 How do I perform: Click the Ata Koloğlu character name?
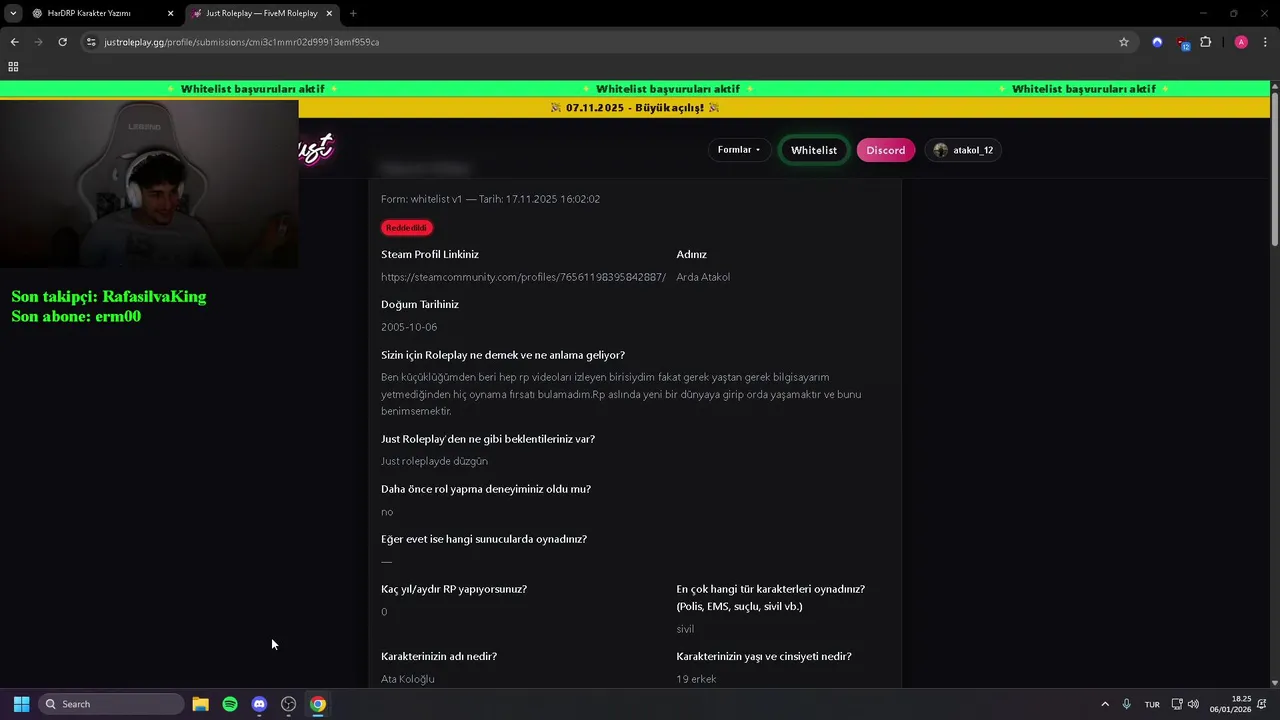click(x=408, y=679)
